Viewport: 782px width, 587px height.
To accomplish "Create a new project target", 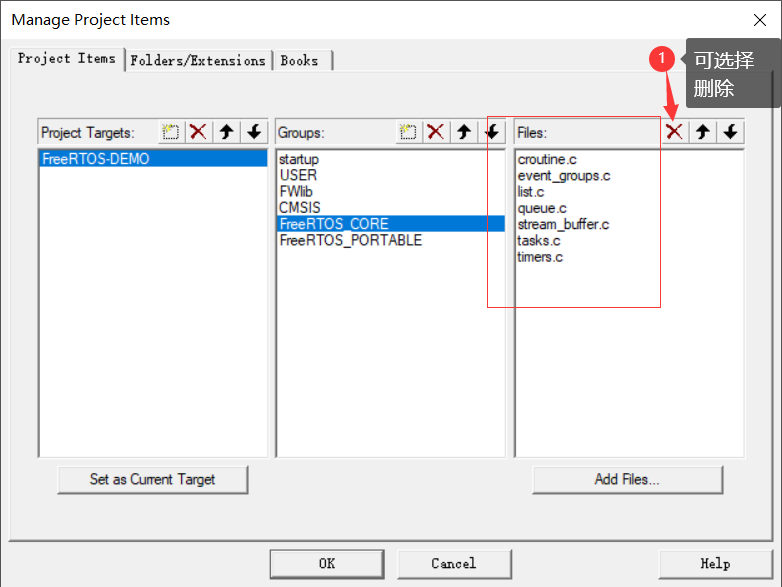I will pyautogui.click(x=171, y=132).
